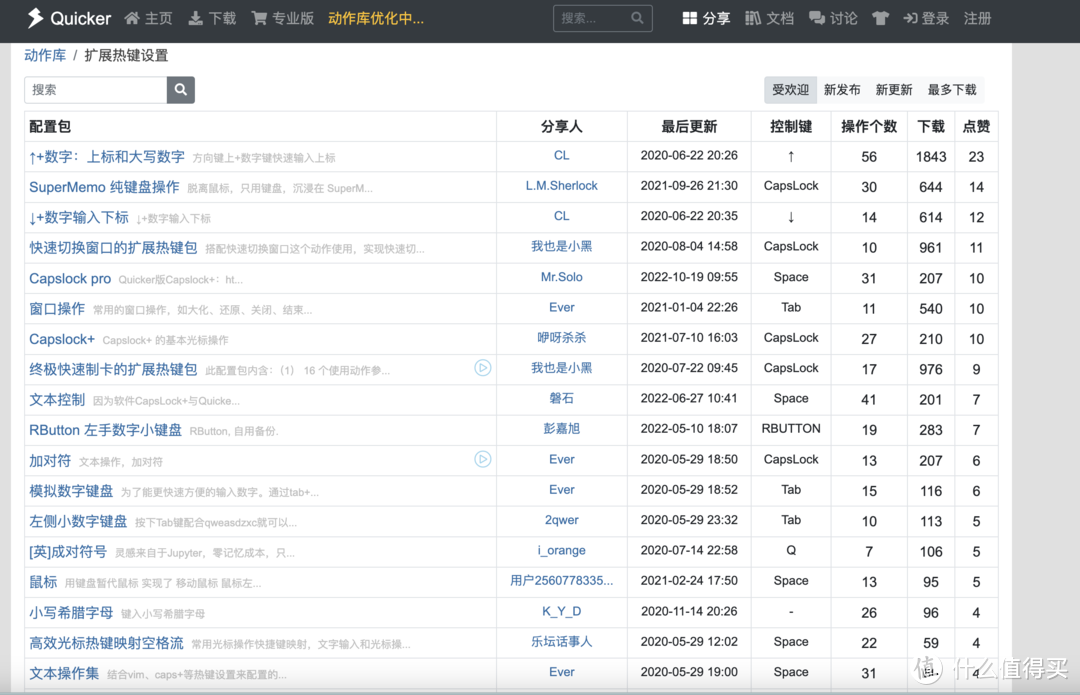1080x695 pixels.
Task: Open the 小写希腊字母 package
Action: pyautogui.click(x=71, y=612)
